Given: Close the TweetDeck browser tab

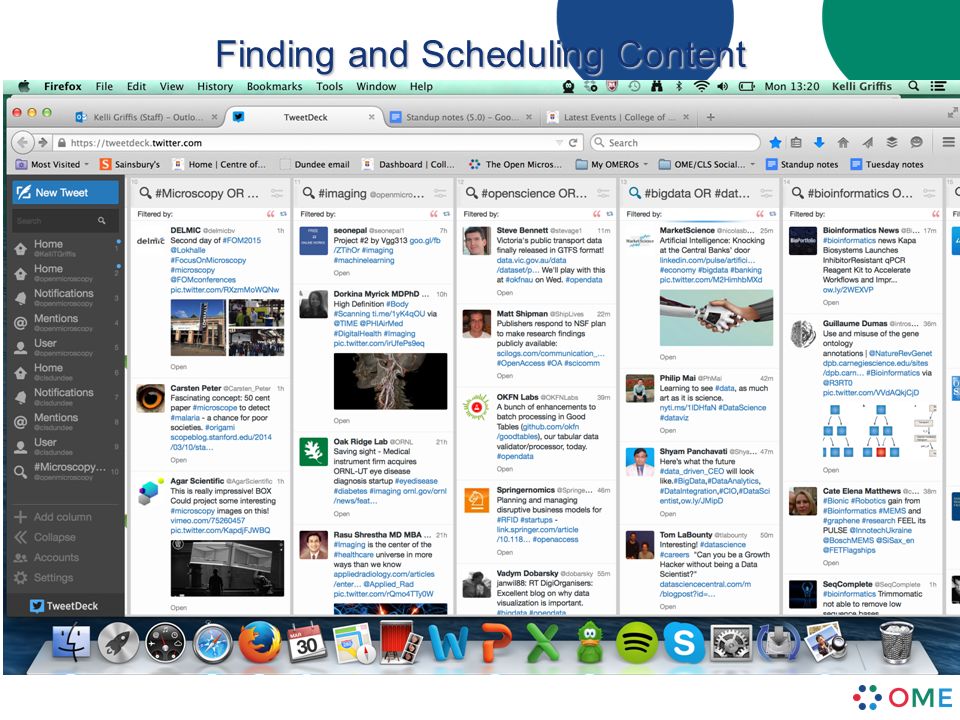Looking at the screenshot, I should 371,117.
